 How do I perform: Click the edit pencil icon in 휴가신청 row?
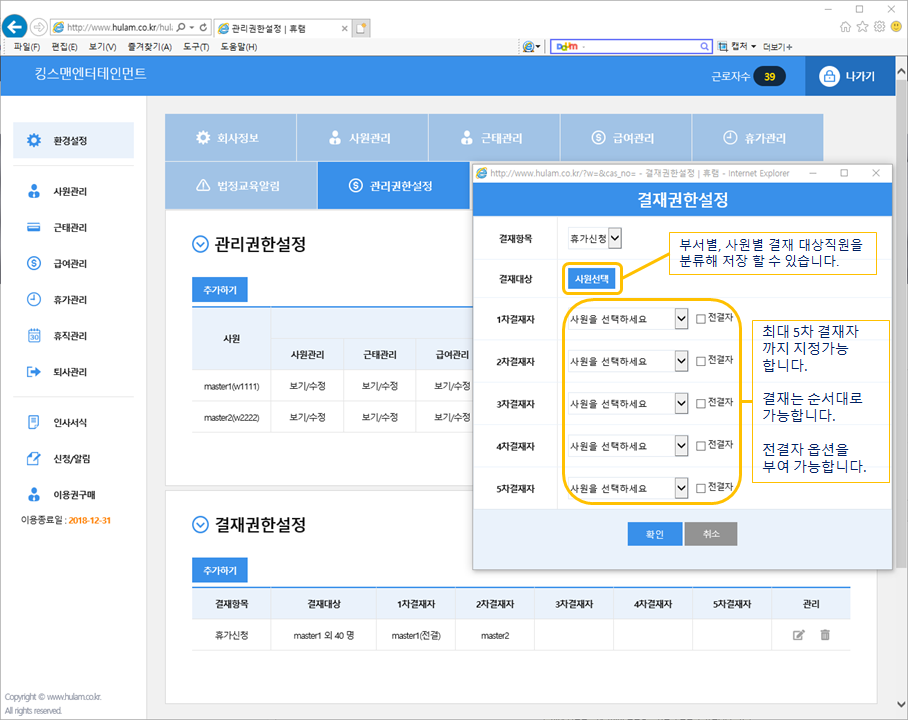tap(798, 635)
